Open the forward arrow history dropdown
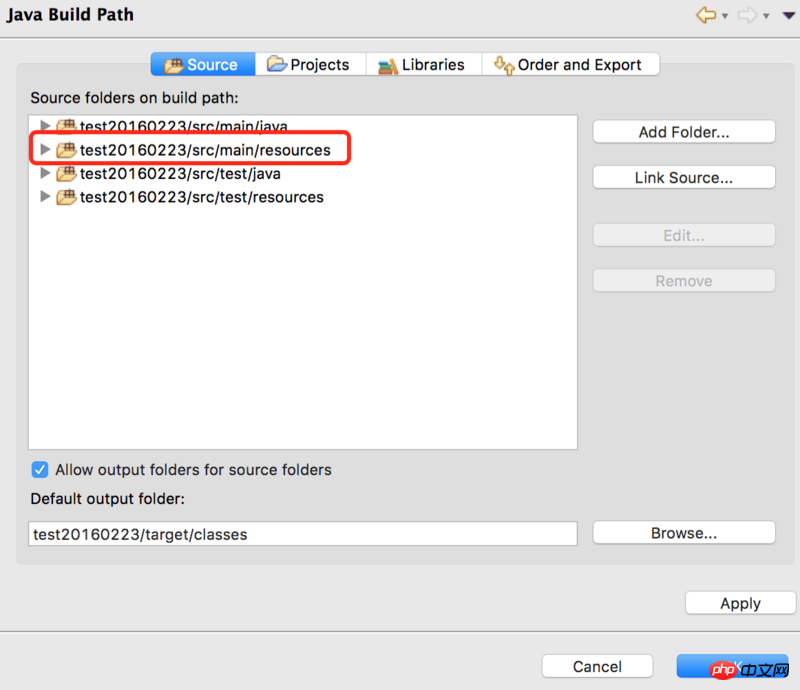Viewport: 800px width, 690px height. point(766,16)
